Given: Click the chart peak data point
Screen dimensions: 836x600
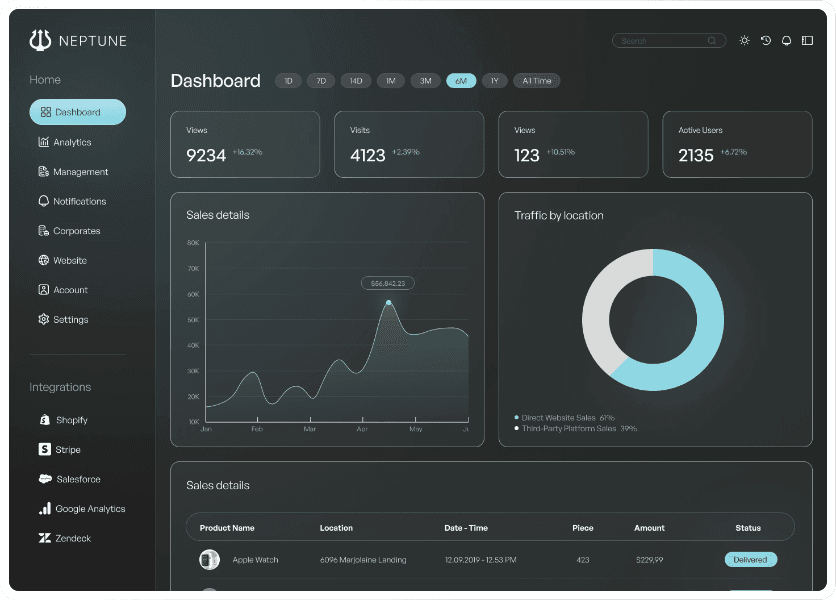Looking at the screenshot, I should [389, 302].
